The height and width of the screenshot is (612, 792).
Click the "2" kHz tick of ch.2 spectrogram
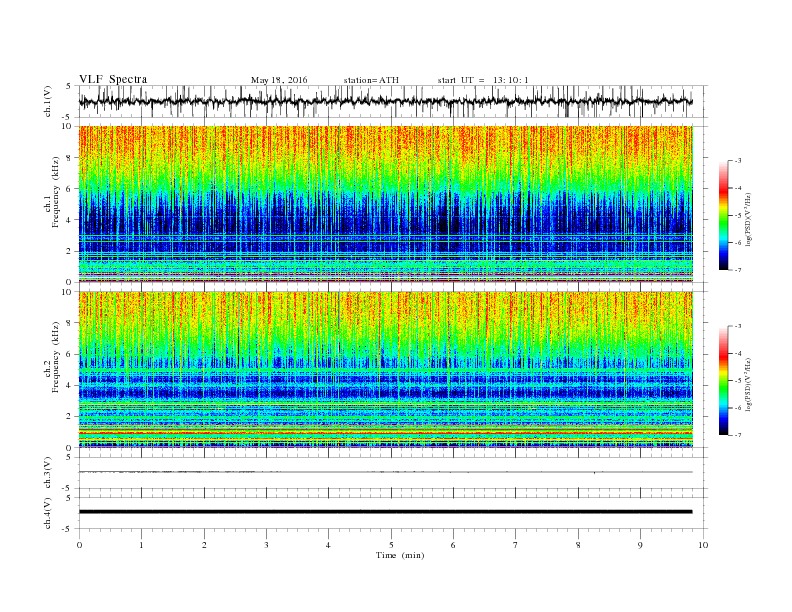tap(70, 417)
